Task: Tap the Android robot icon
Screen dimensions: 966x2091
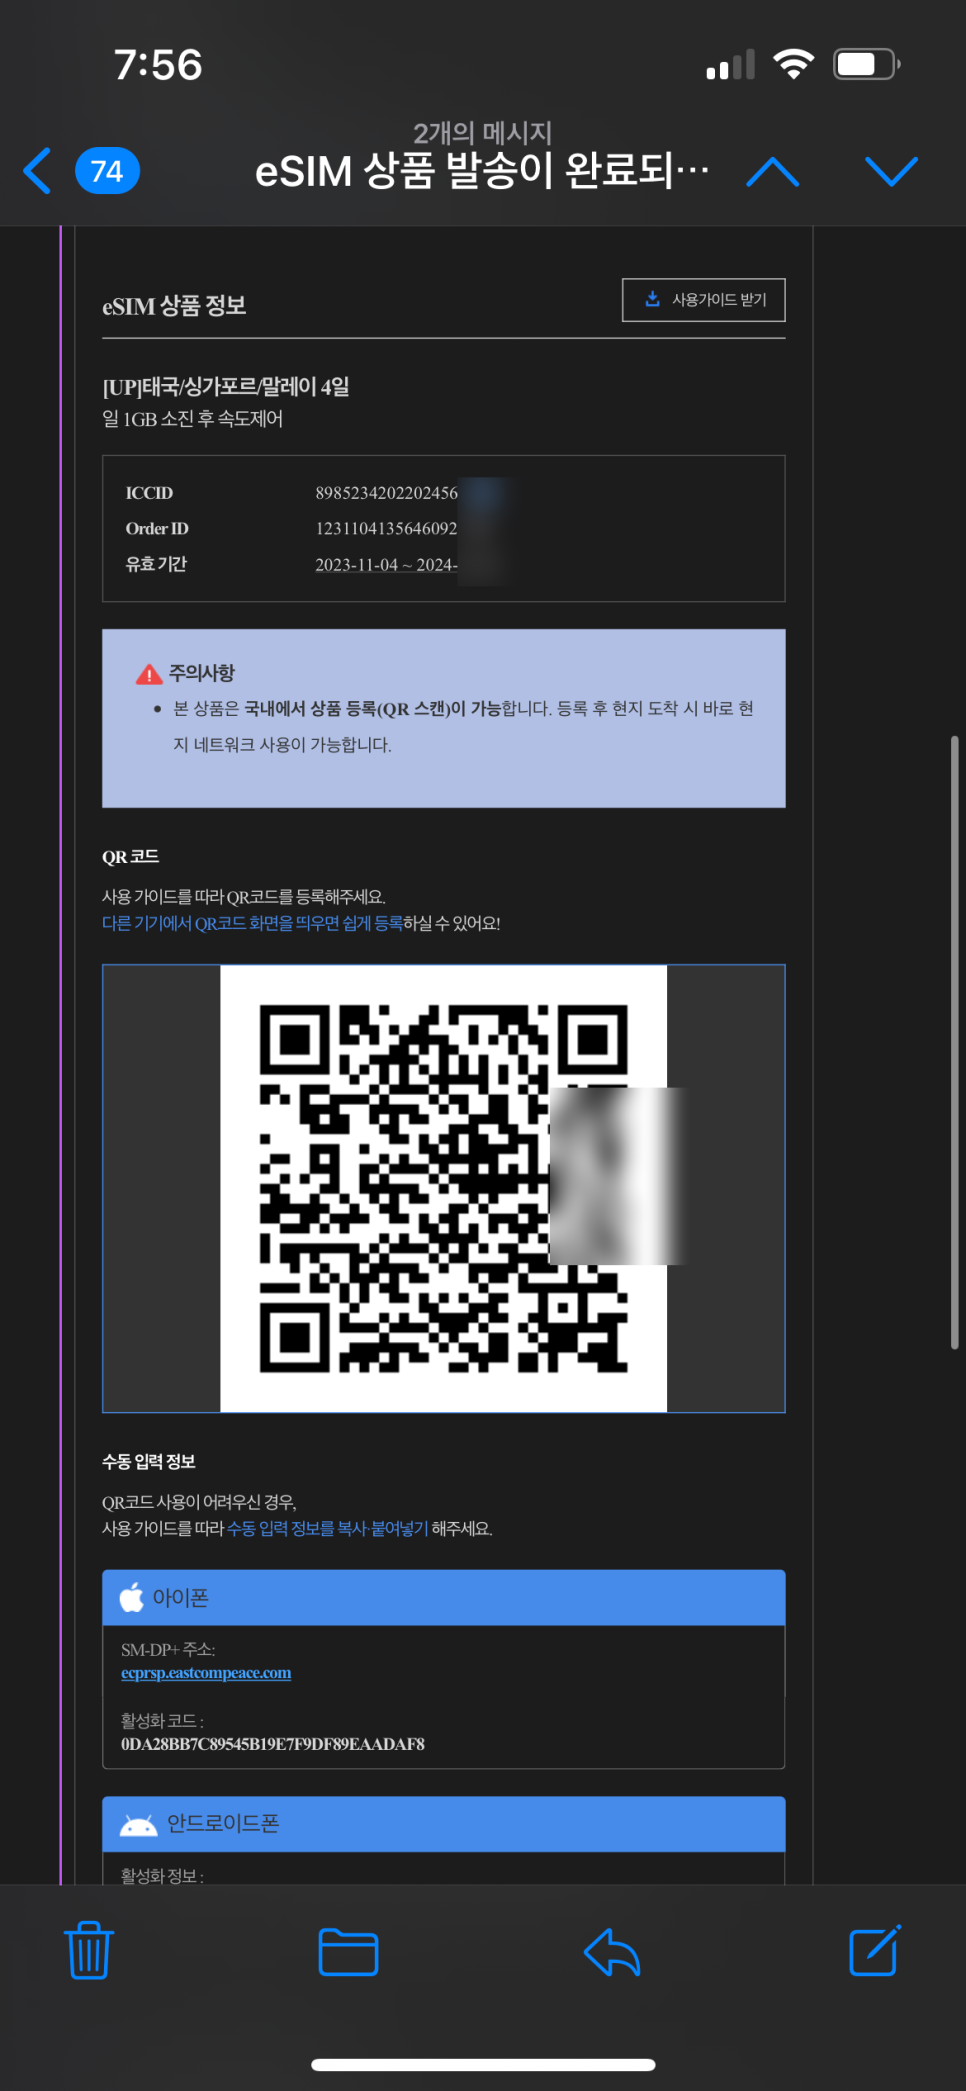Action: pyautogui.click(x=138, y=1825)
